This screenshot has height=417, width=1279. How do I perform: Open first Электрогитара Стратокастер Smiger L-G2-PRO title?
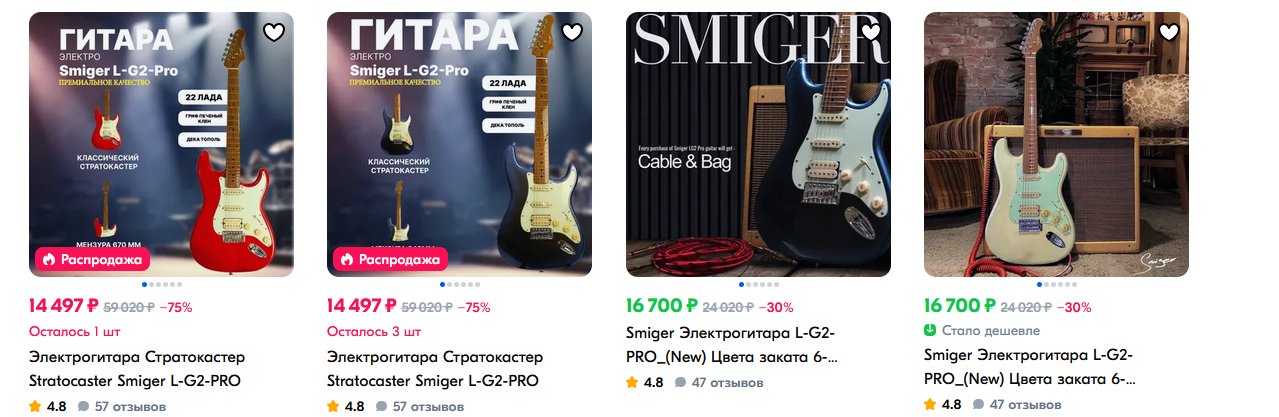coord(137,368)
